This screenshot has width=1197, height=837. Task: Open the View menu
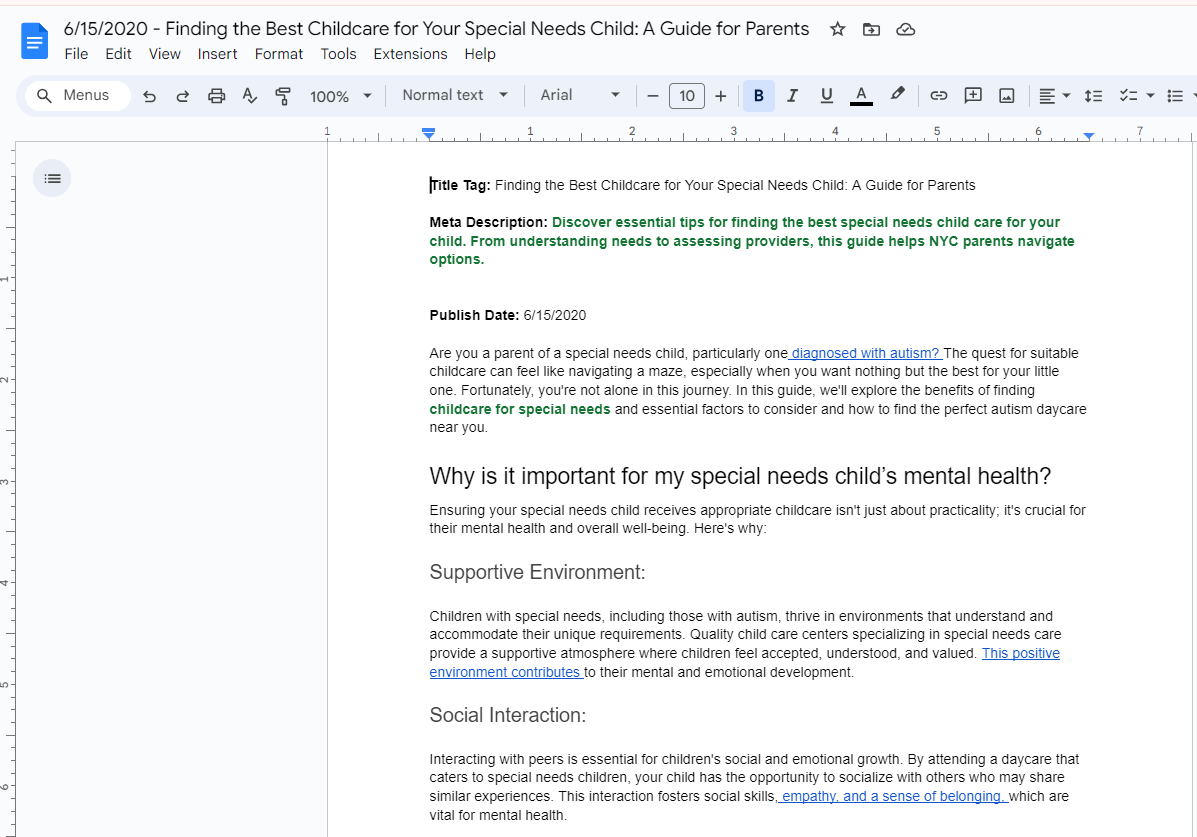coord(165,54)
